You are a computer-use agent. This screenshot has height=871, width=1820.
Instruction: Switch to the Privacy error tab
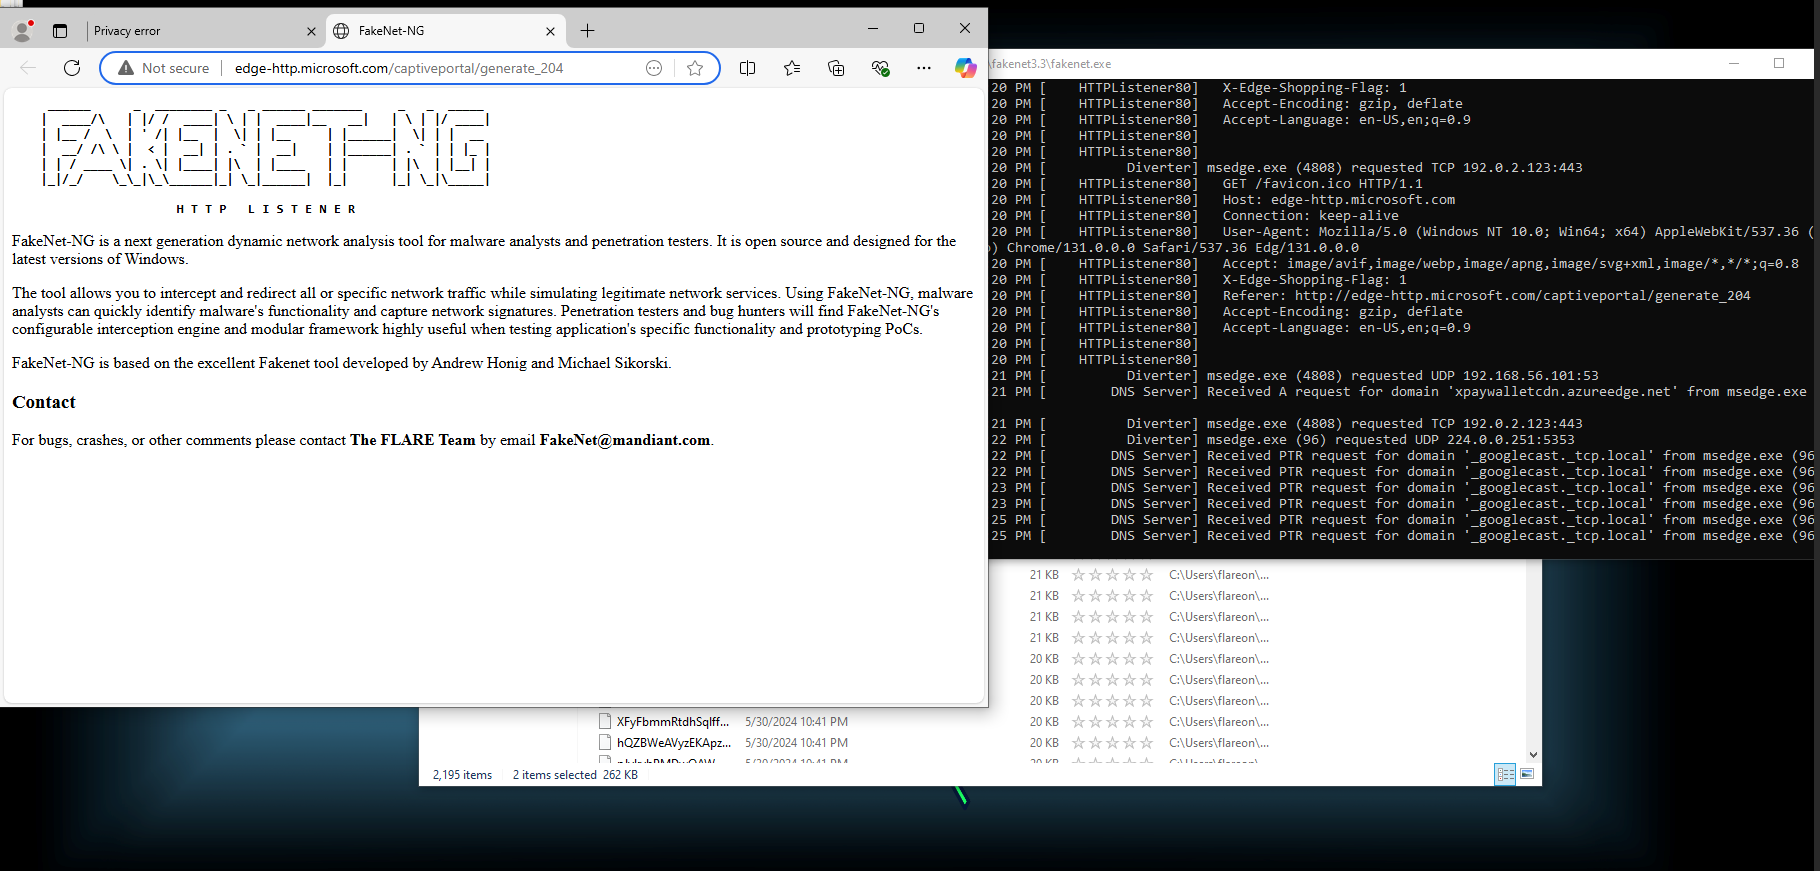click(195, 31)
